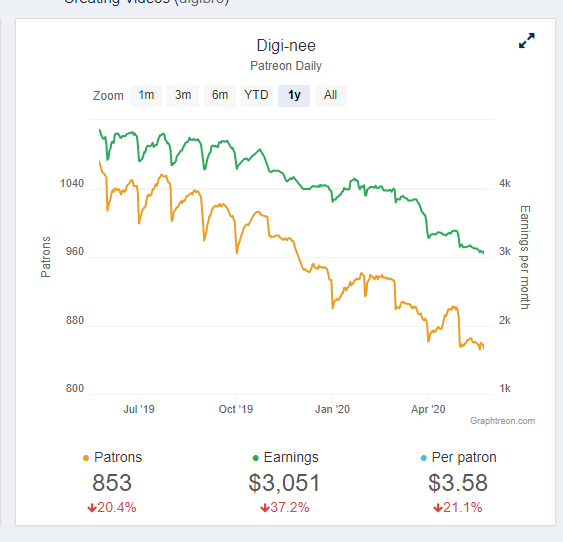
Task: Click the Patreon Daily subtitle
Action: 286,66
